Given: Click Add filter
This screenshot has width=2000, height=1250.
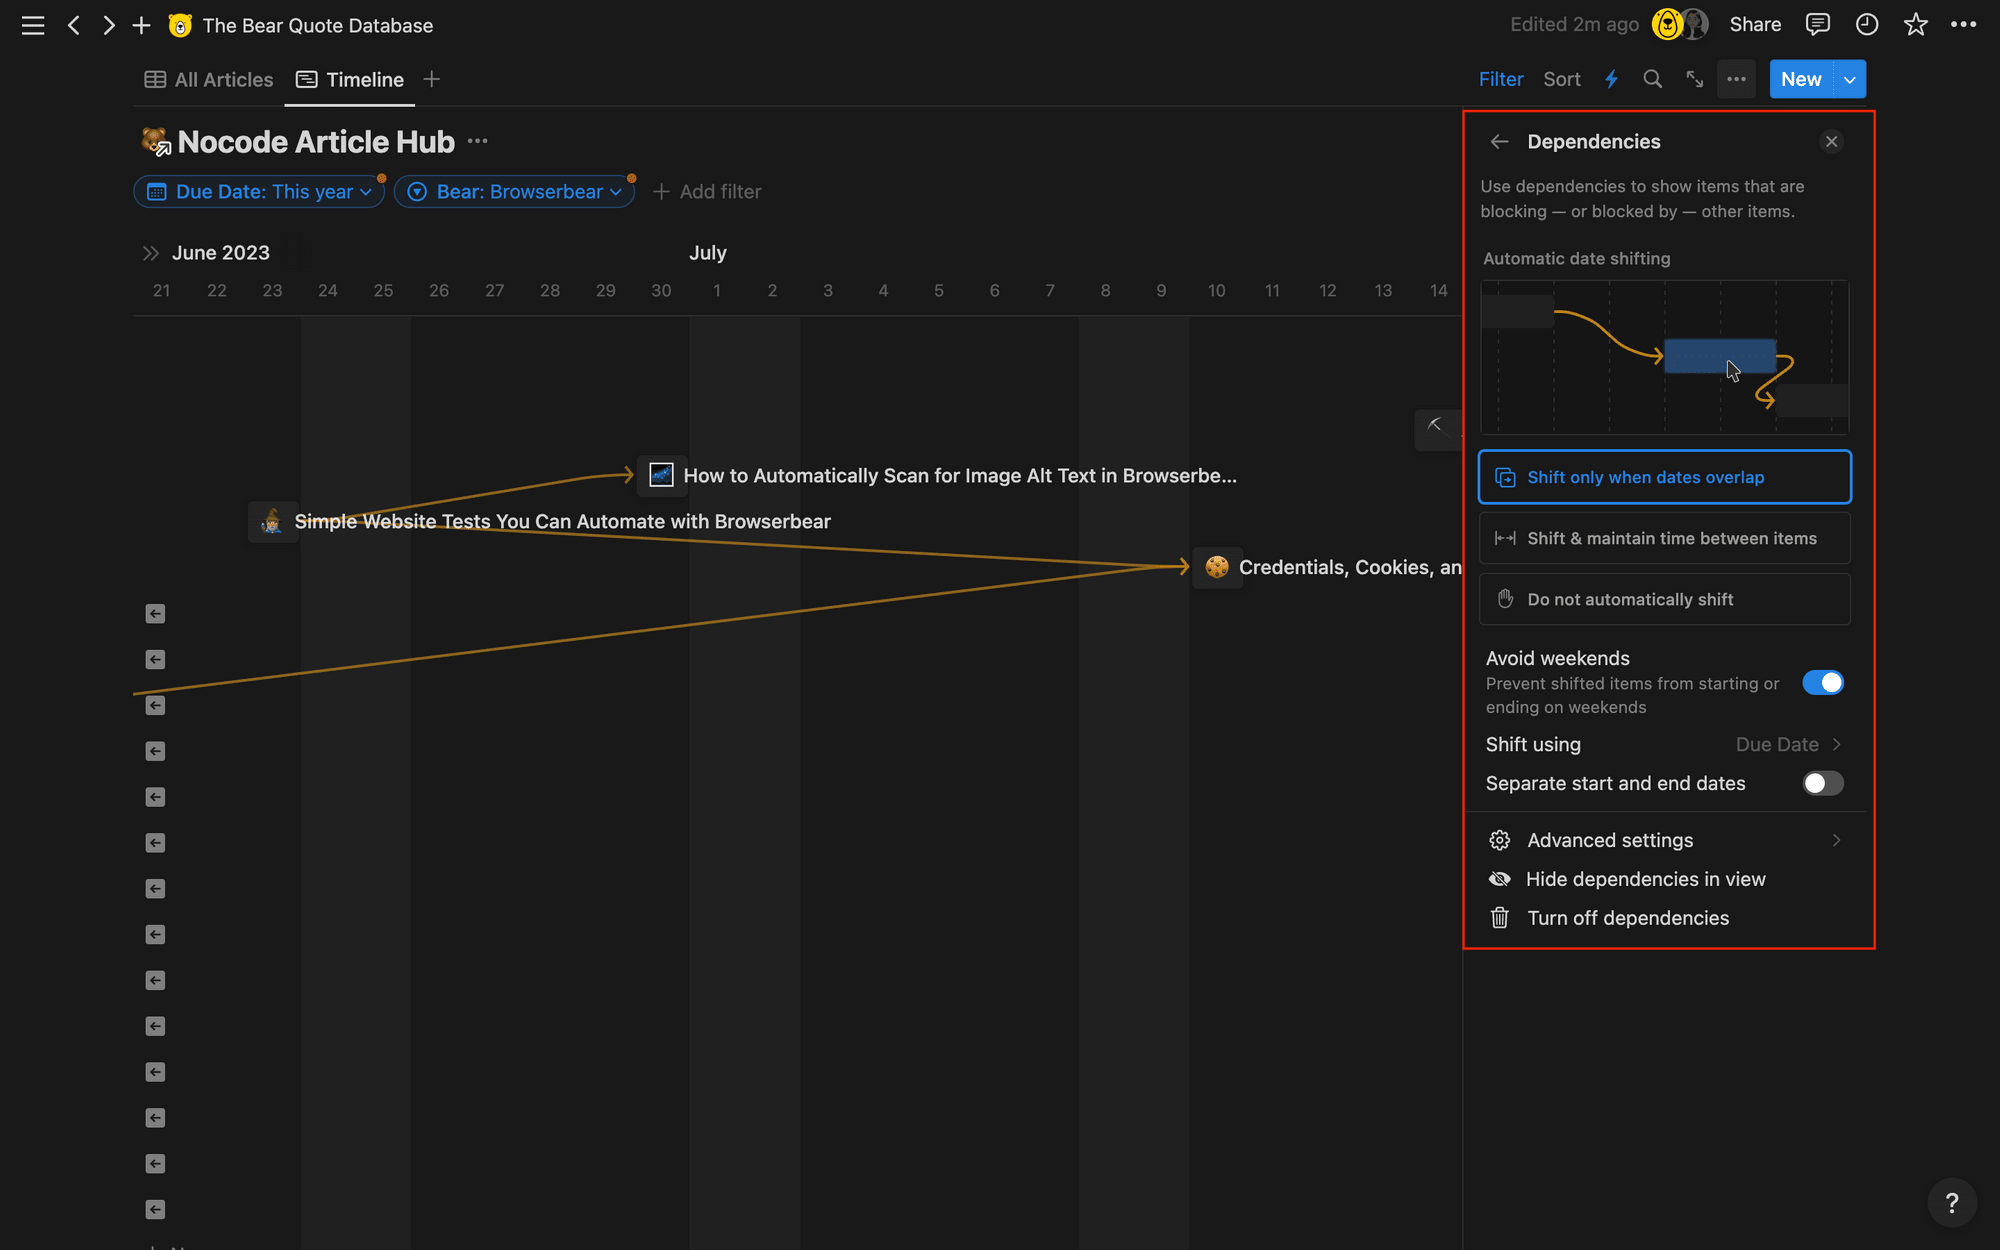Looking at the screenshot, I should tap(706, 191).
